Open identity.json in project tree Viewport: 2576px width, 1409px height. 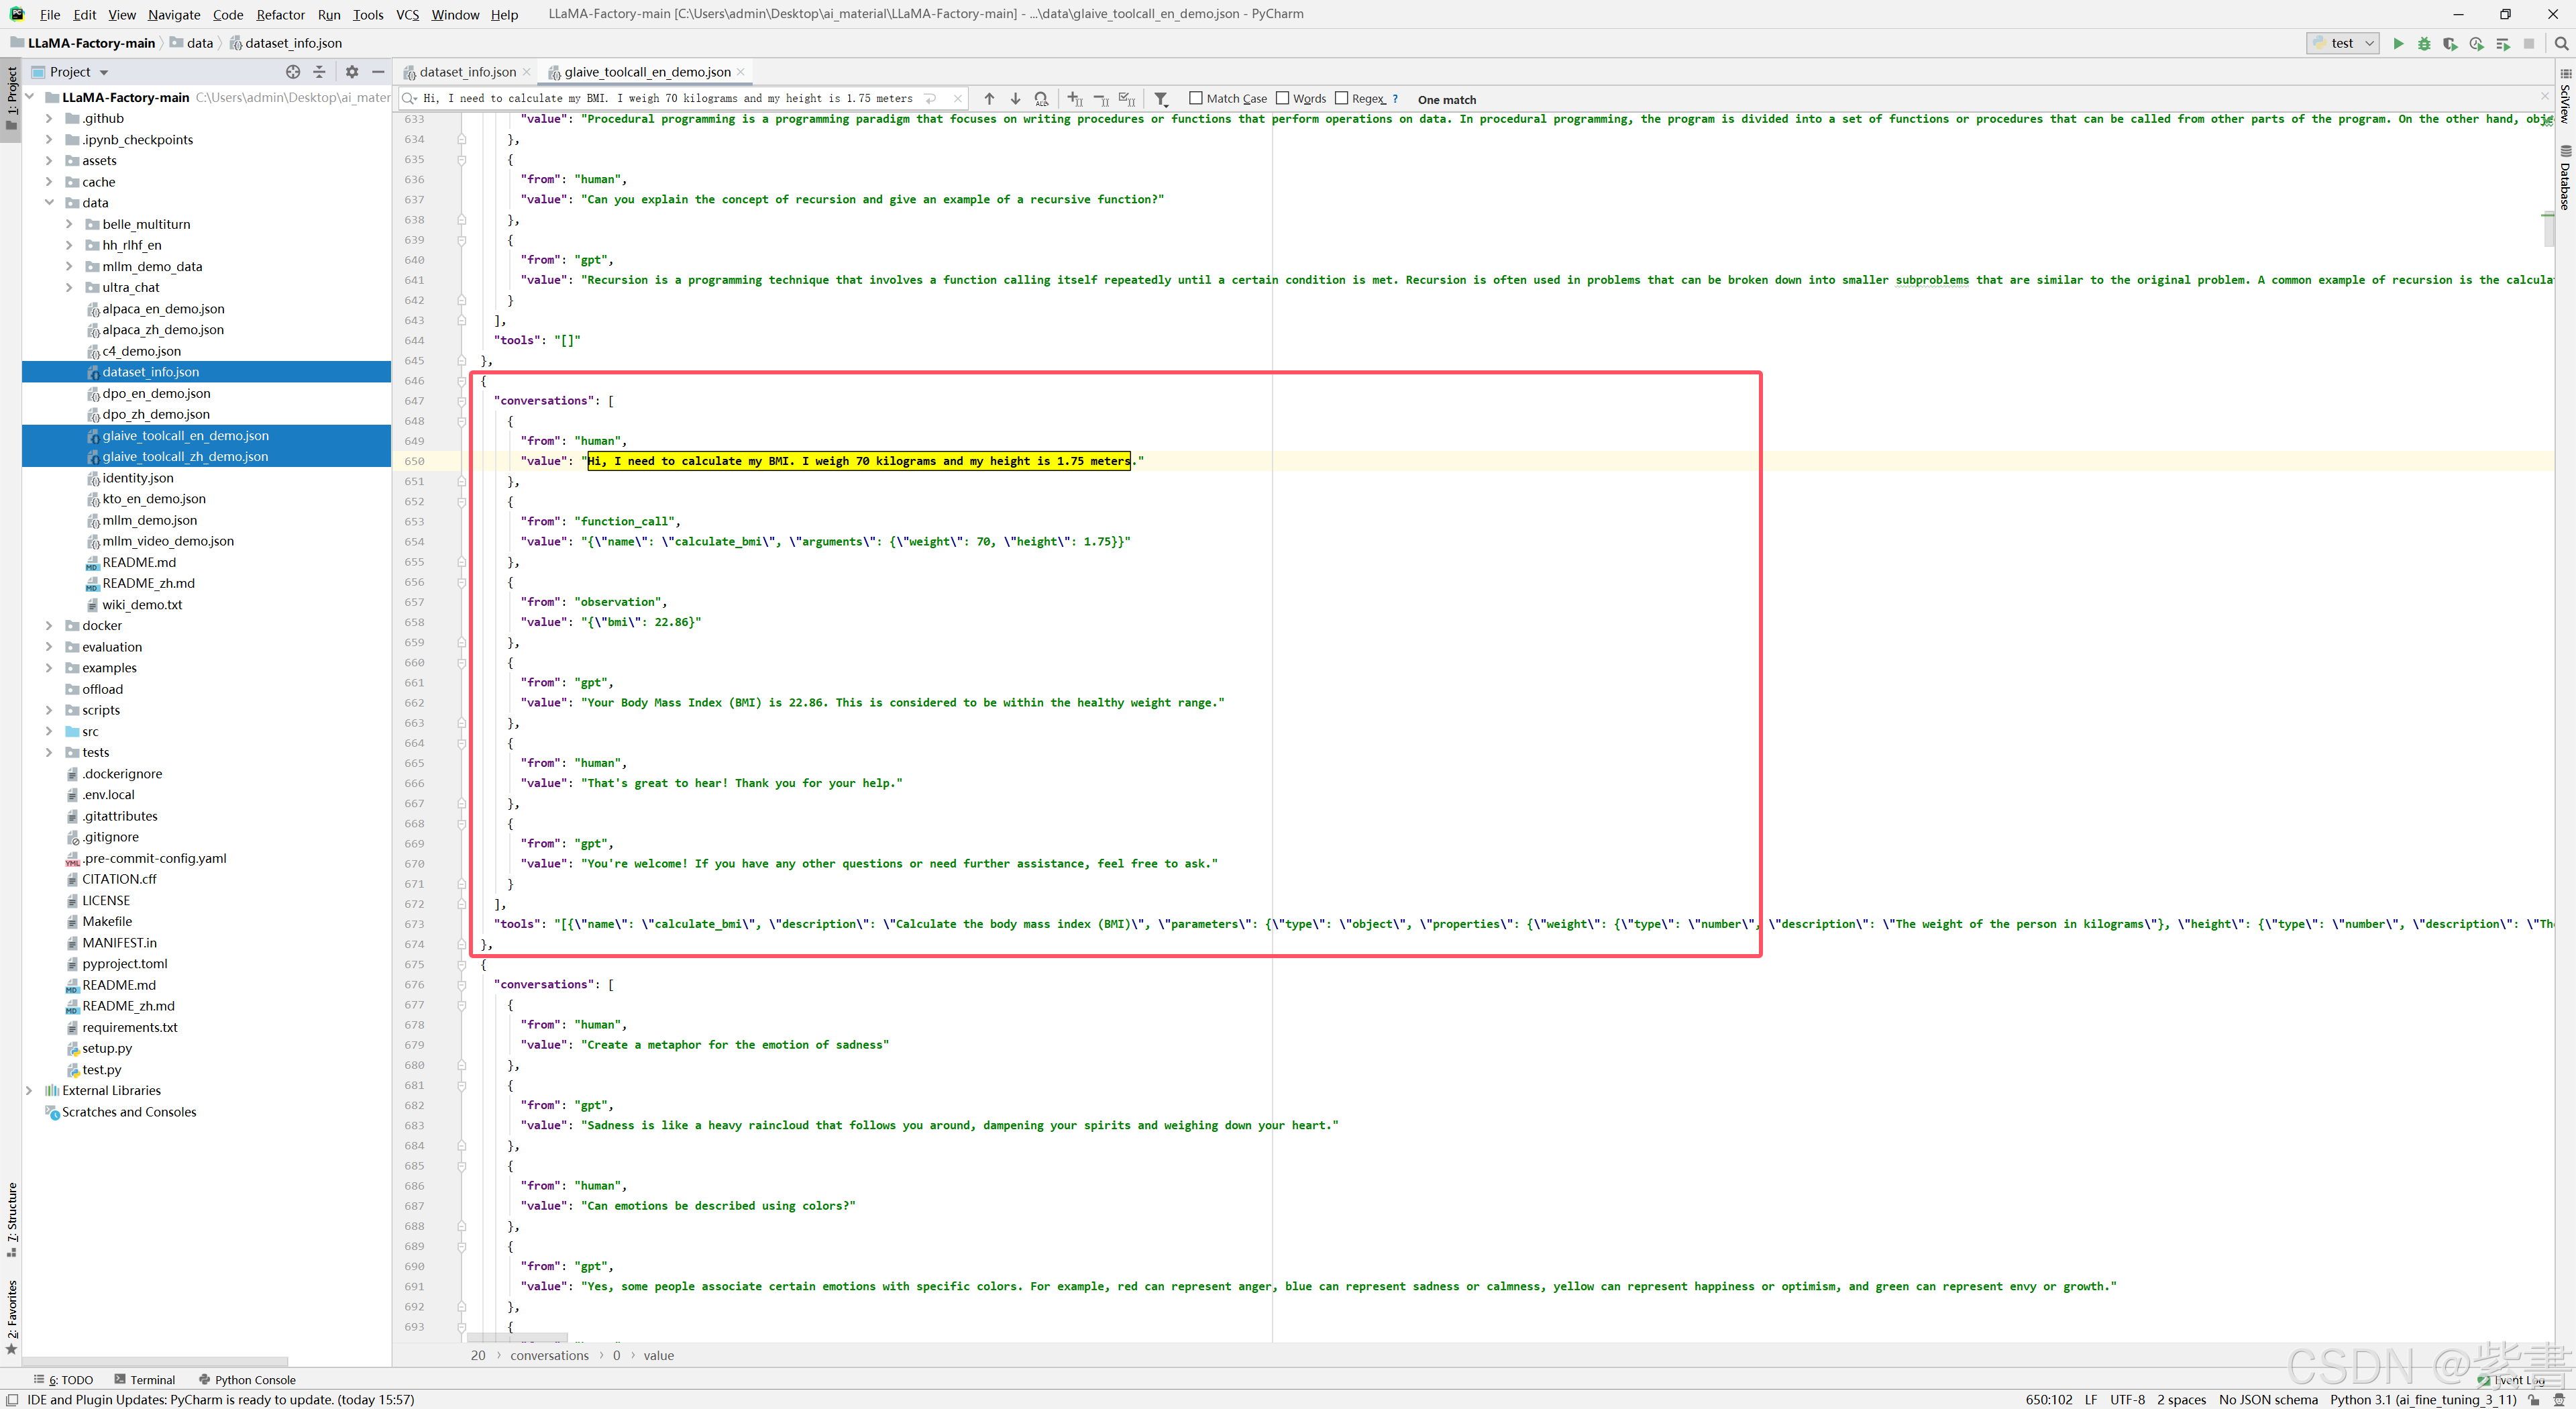(x=137, y=477)
